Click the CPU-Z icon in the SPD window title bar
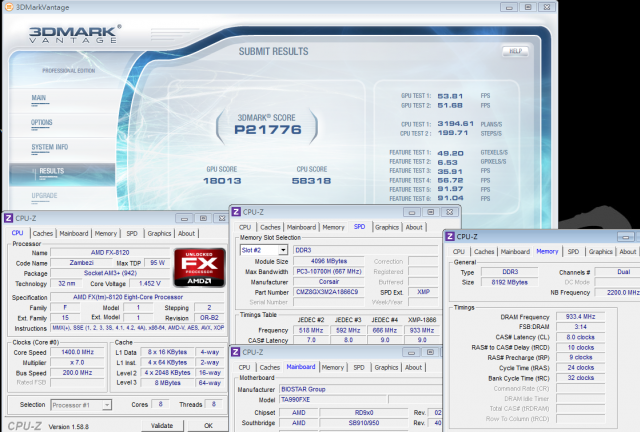The height and width of the screenshot is (432, 640). [x=236, y=212]
